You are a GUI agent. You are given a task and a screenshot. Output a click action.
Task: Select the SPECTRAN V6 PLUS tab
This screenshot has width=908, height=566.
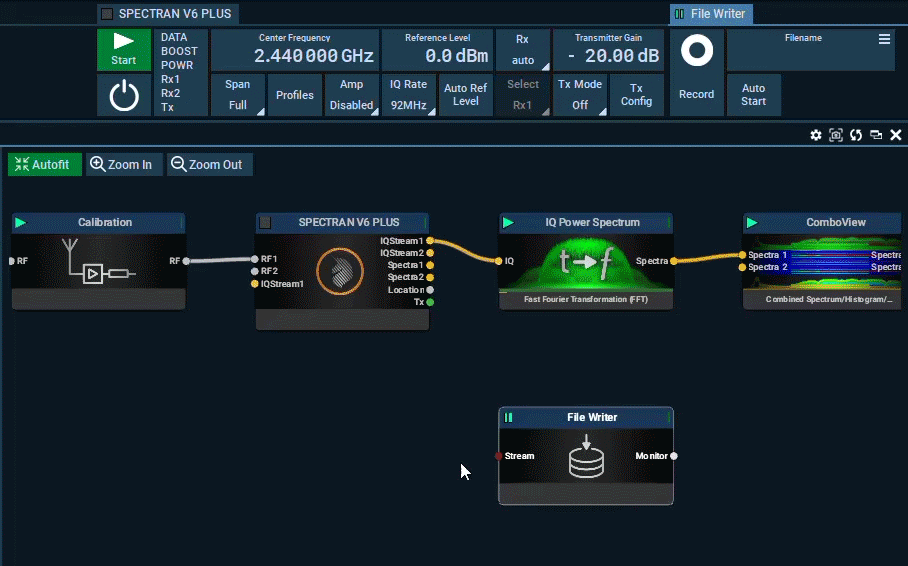[168, 14]
